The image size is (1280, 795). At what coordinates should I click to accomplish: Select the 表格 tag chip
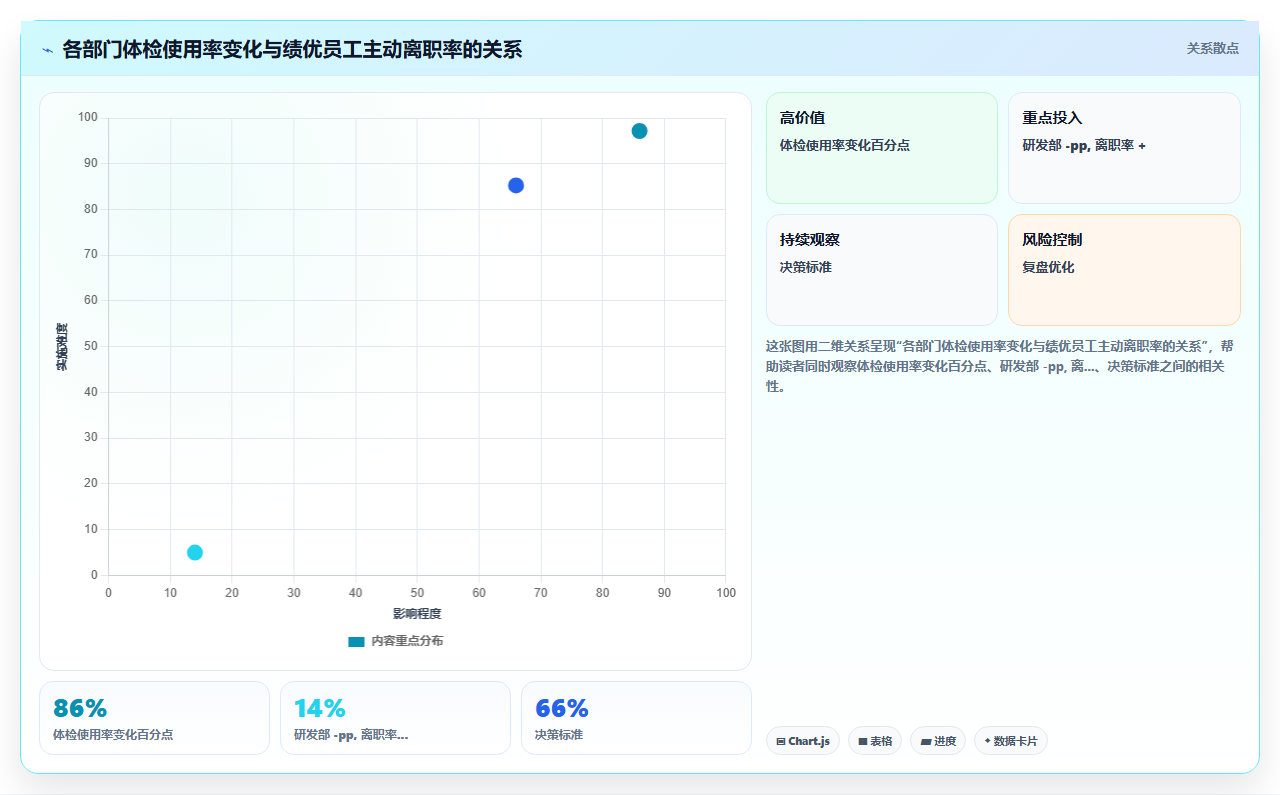pos(875,741)
